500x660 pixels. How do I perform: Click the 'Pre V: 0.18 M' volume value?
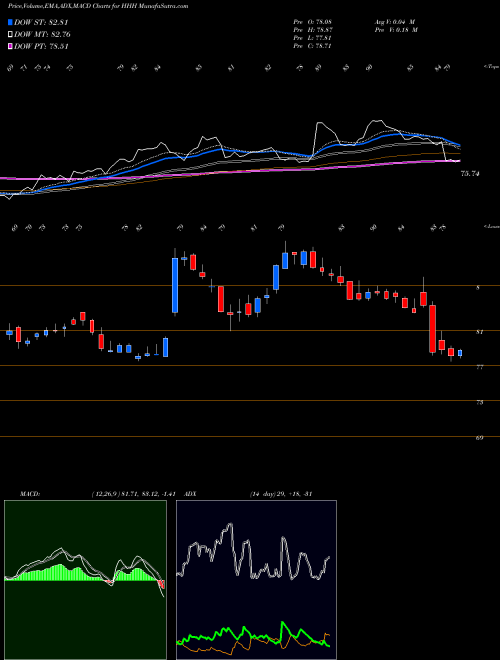pyautogui.click(x=395, y=30)
